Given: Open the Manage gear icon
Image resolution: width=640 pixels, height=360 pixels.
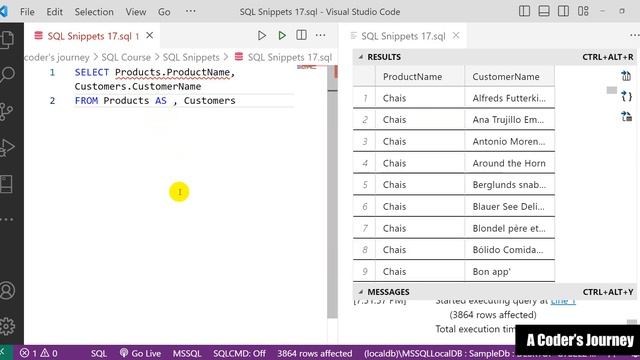Looking at the screenshot, I should coord(7,326).
